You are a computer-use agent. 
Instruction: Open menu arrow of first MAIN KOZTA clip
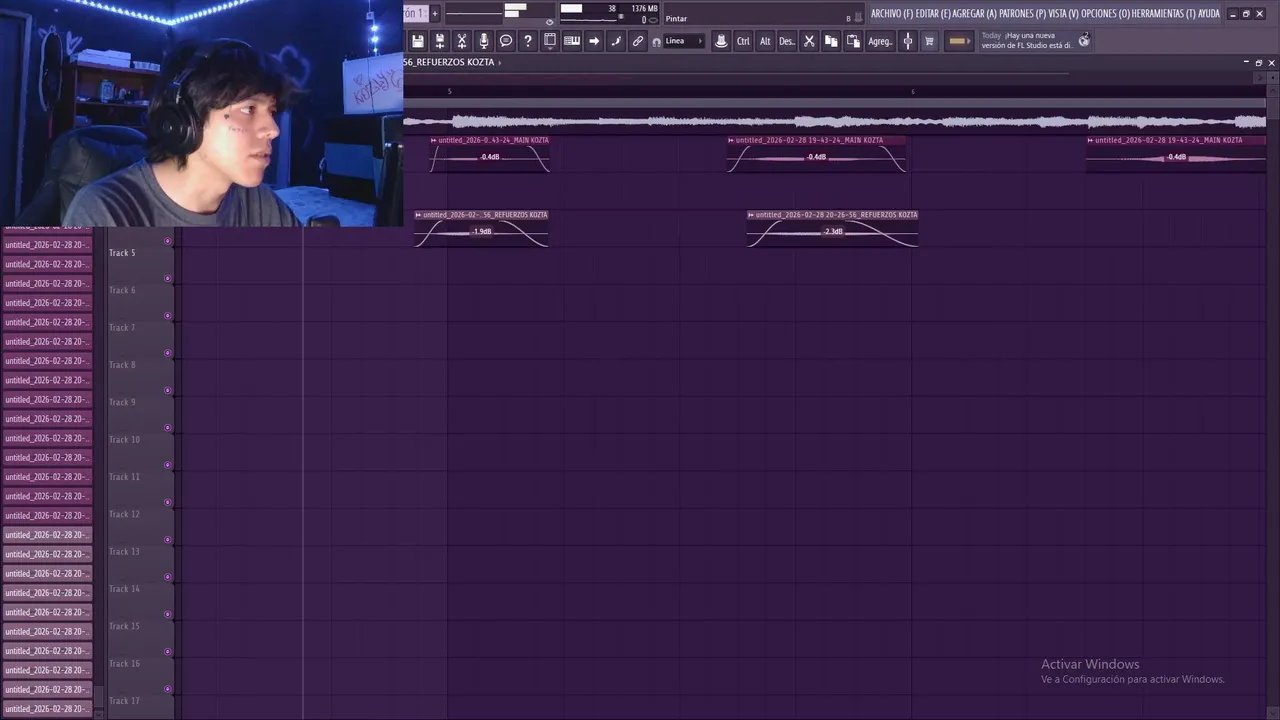click(x=434, y=140)
